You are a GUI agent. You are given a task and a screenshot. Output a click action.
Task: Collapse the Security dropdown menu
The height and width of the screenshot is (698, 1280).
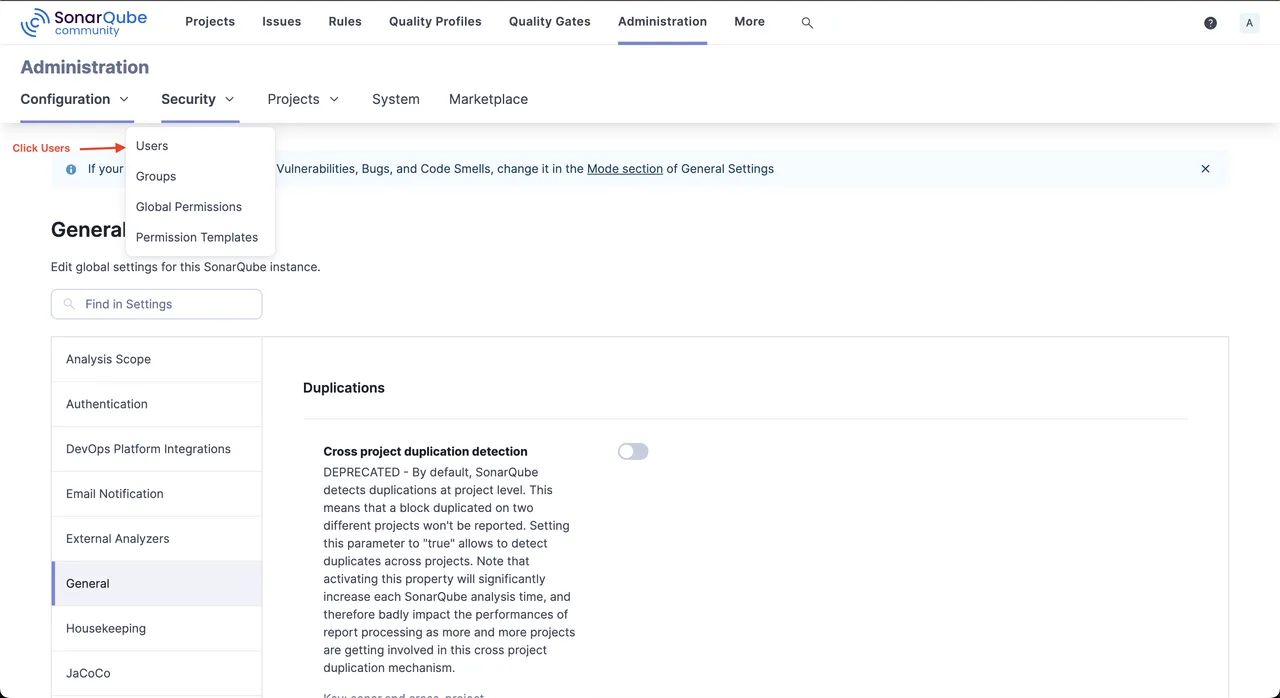(x=198, y=99)
